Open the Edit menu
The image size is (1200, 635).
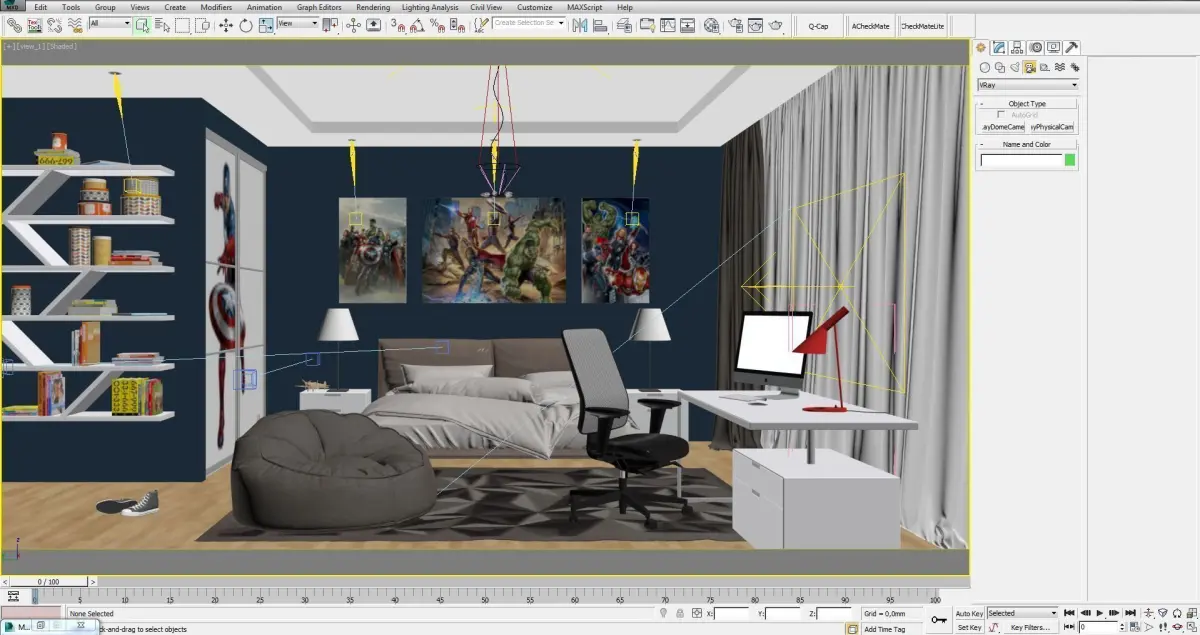pyautogui.click(x=41, y=7)
